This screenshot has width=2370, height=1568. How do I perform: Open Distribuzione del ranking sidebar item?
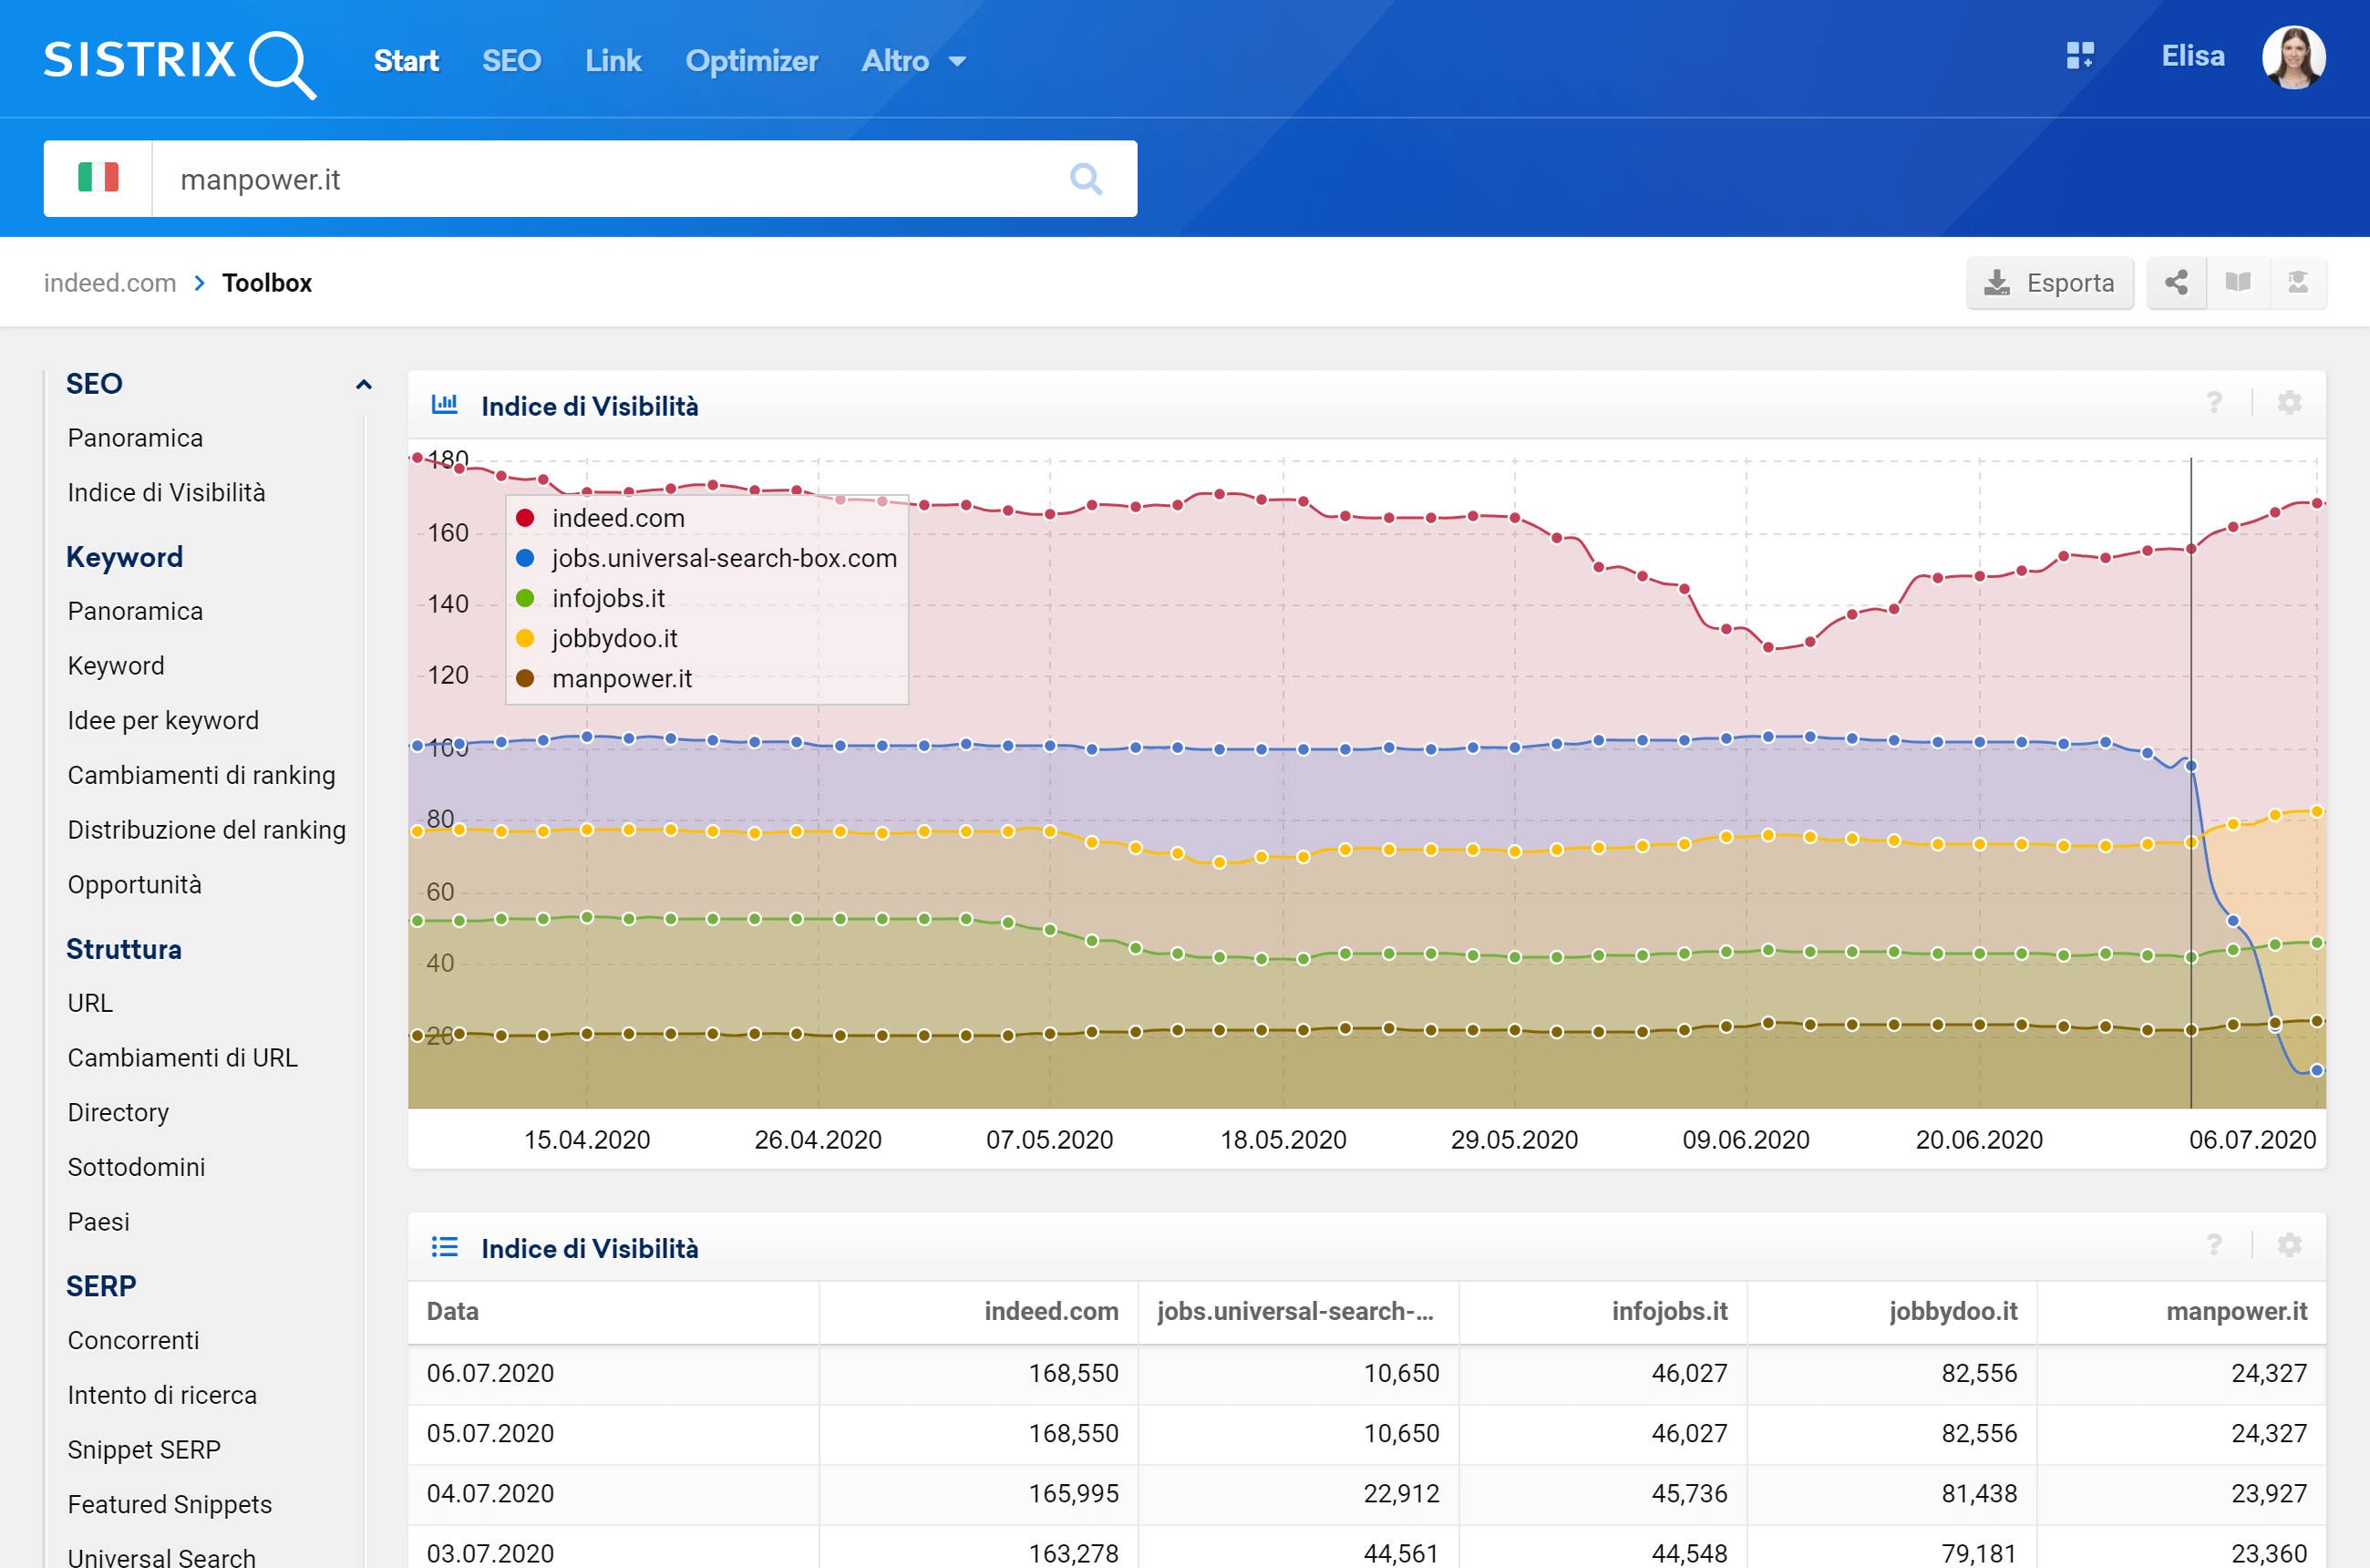[206, 830]
